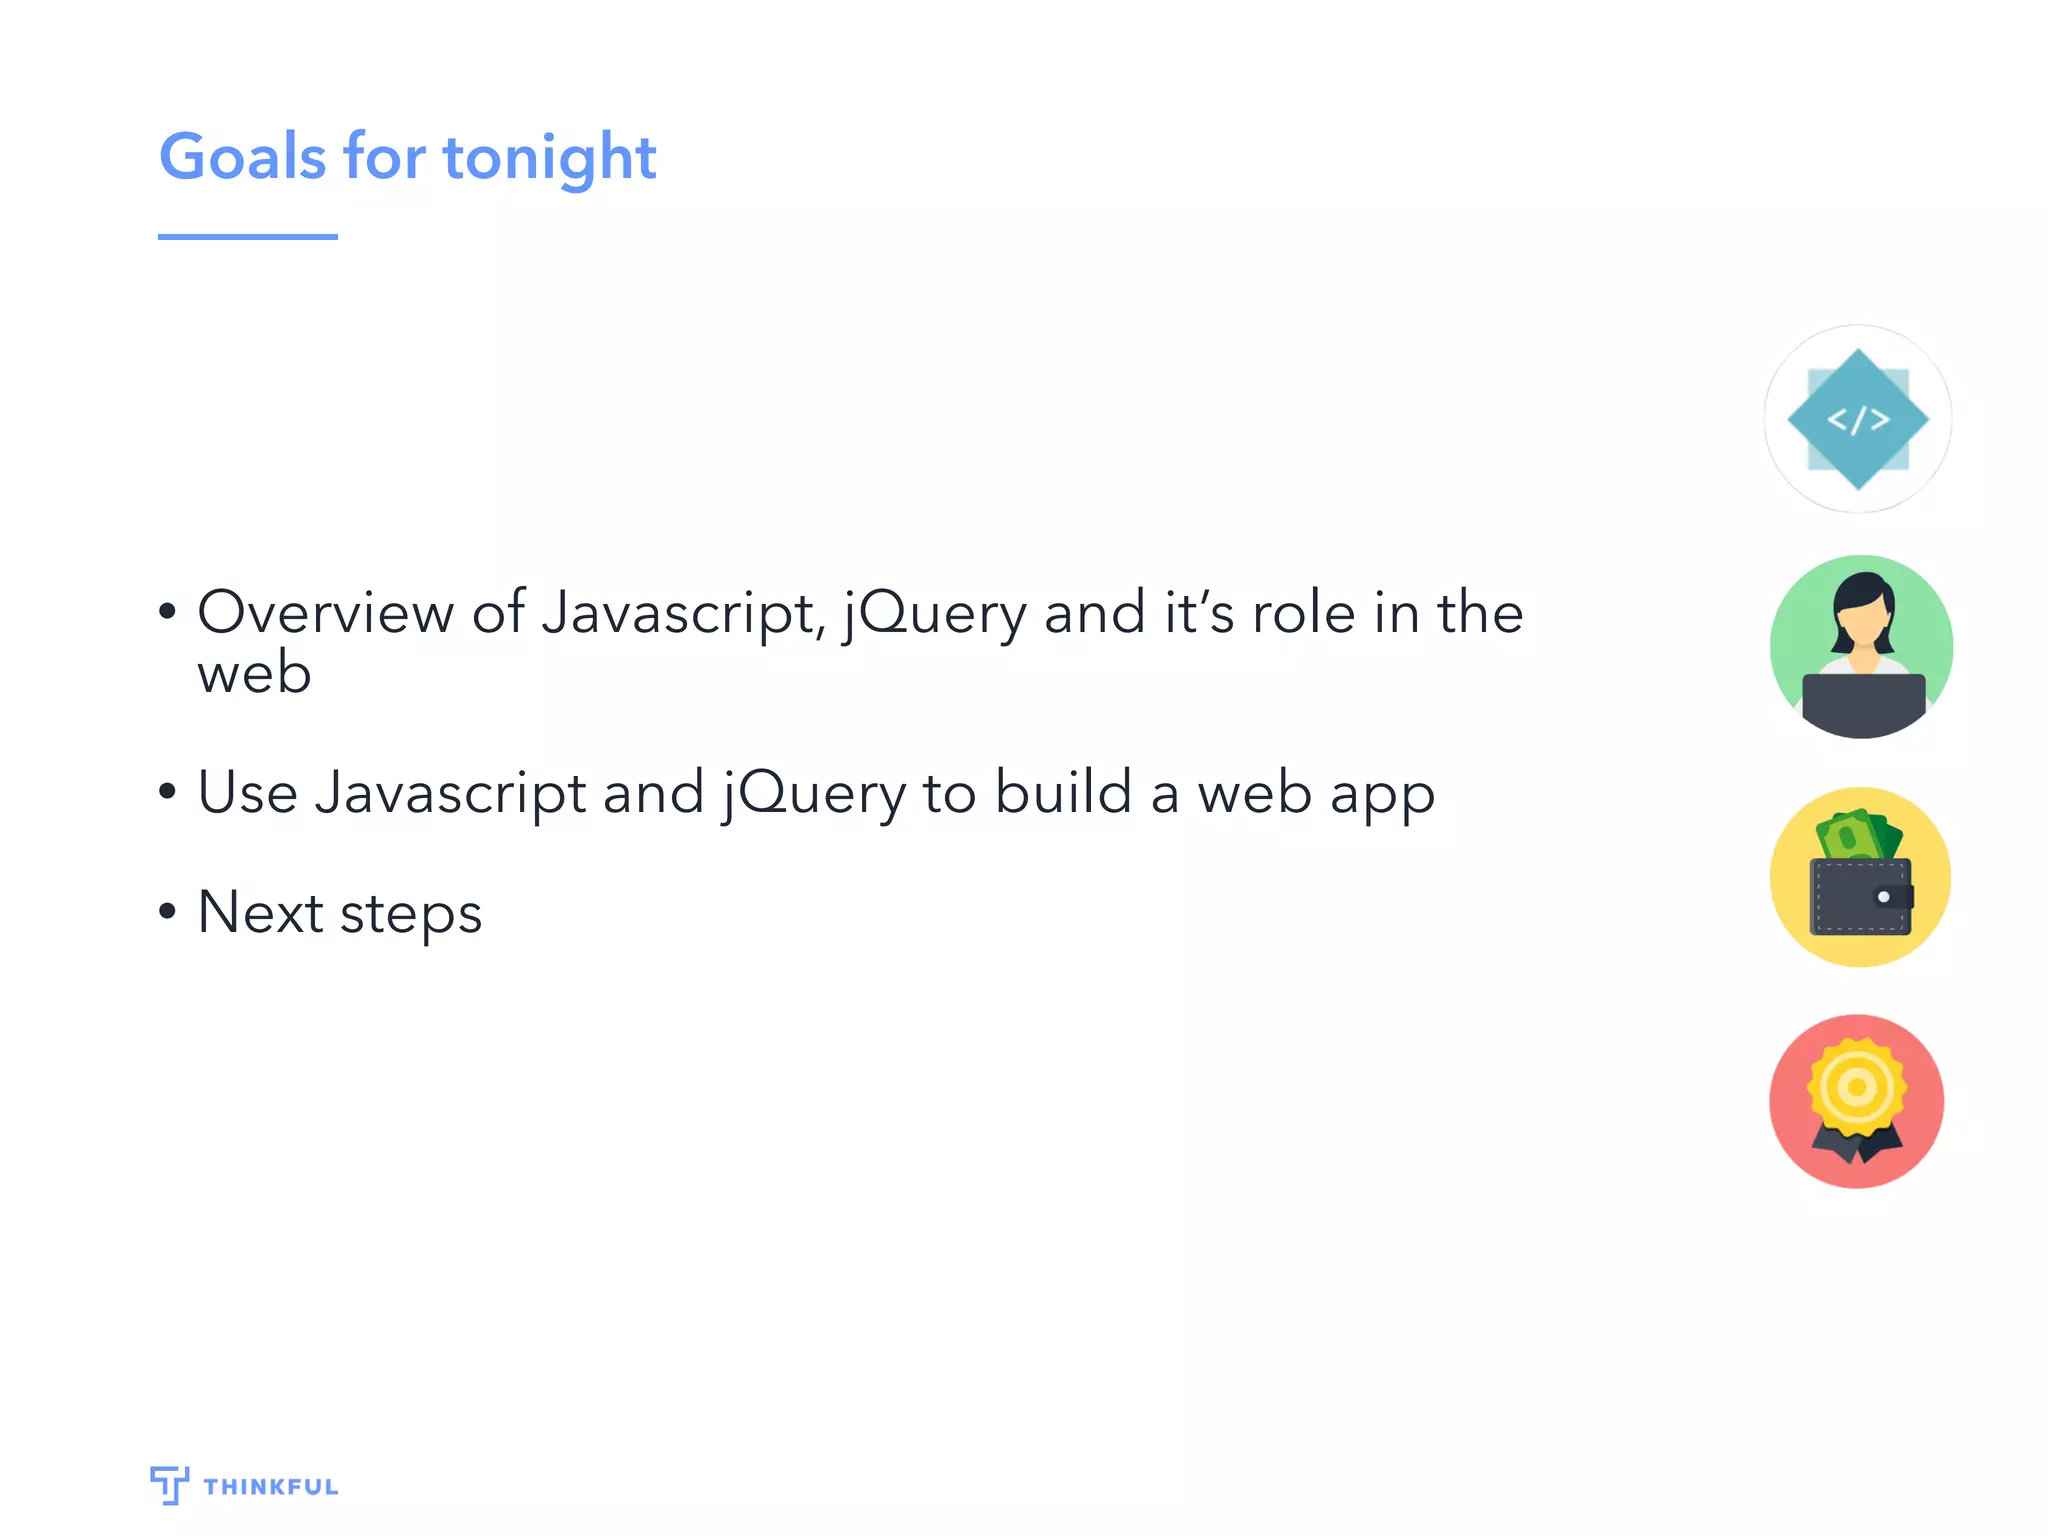Click the blue underline beneath the title
2048x1536 pixels.
pyautogui.click(x=248, y=237)
